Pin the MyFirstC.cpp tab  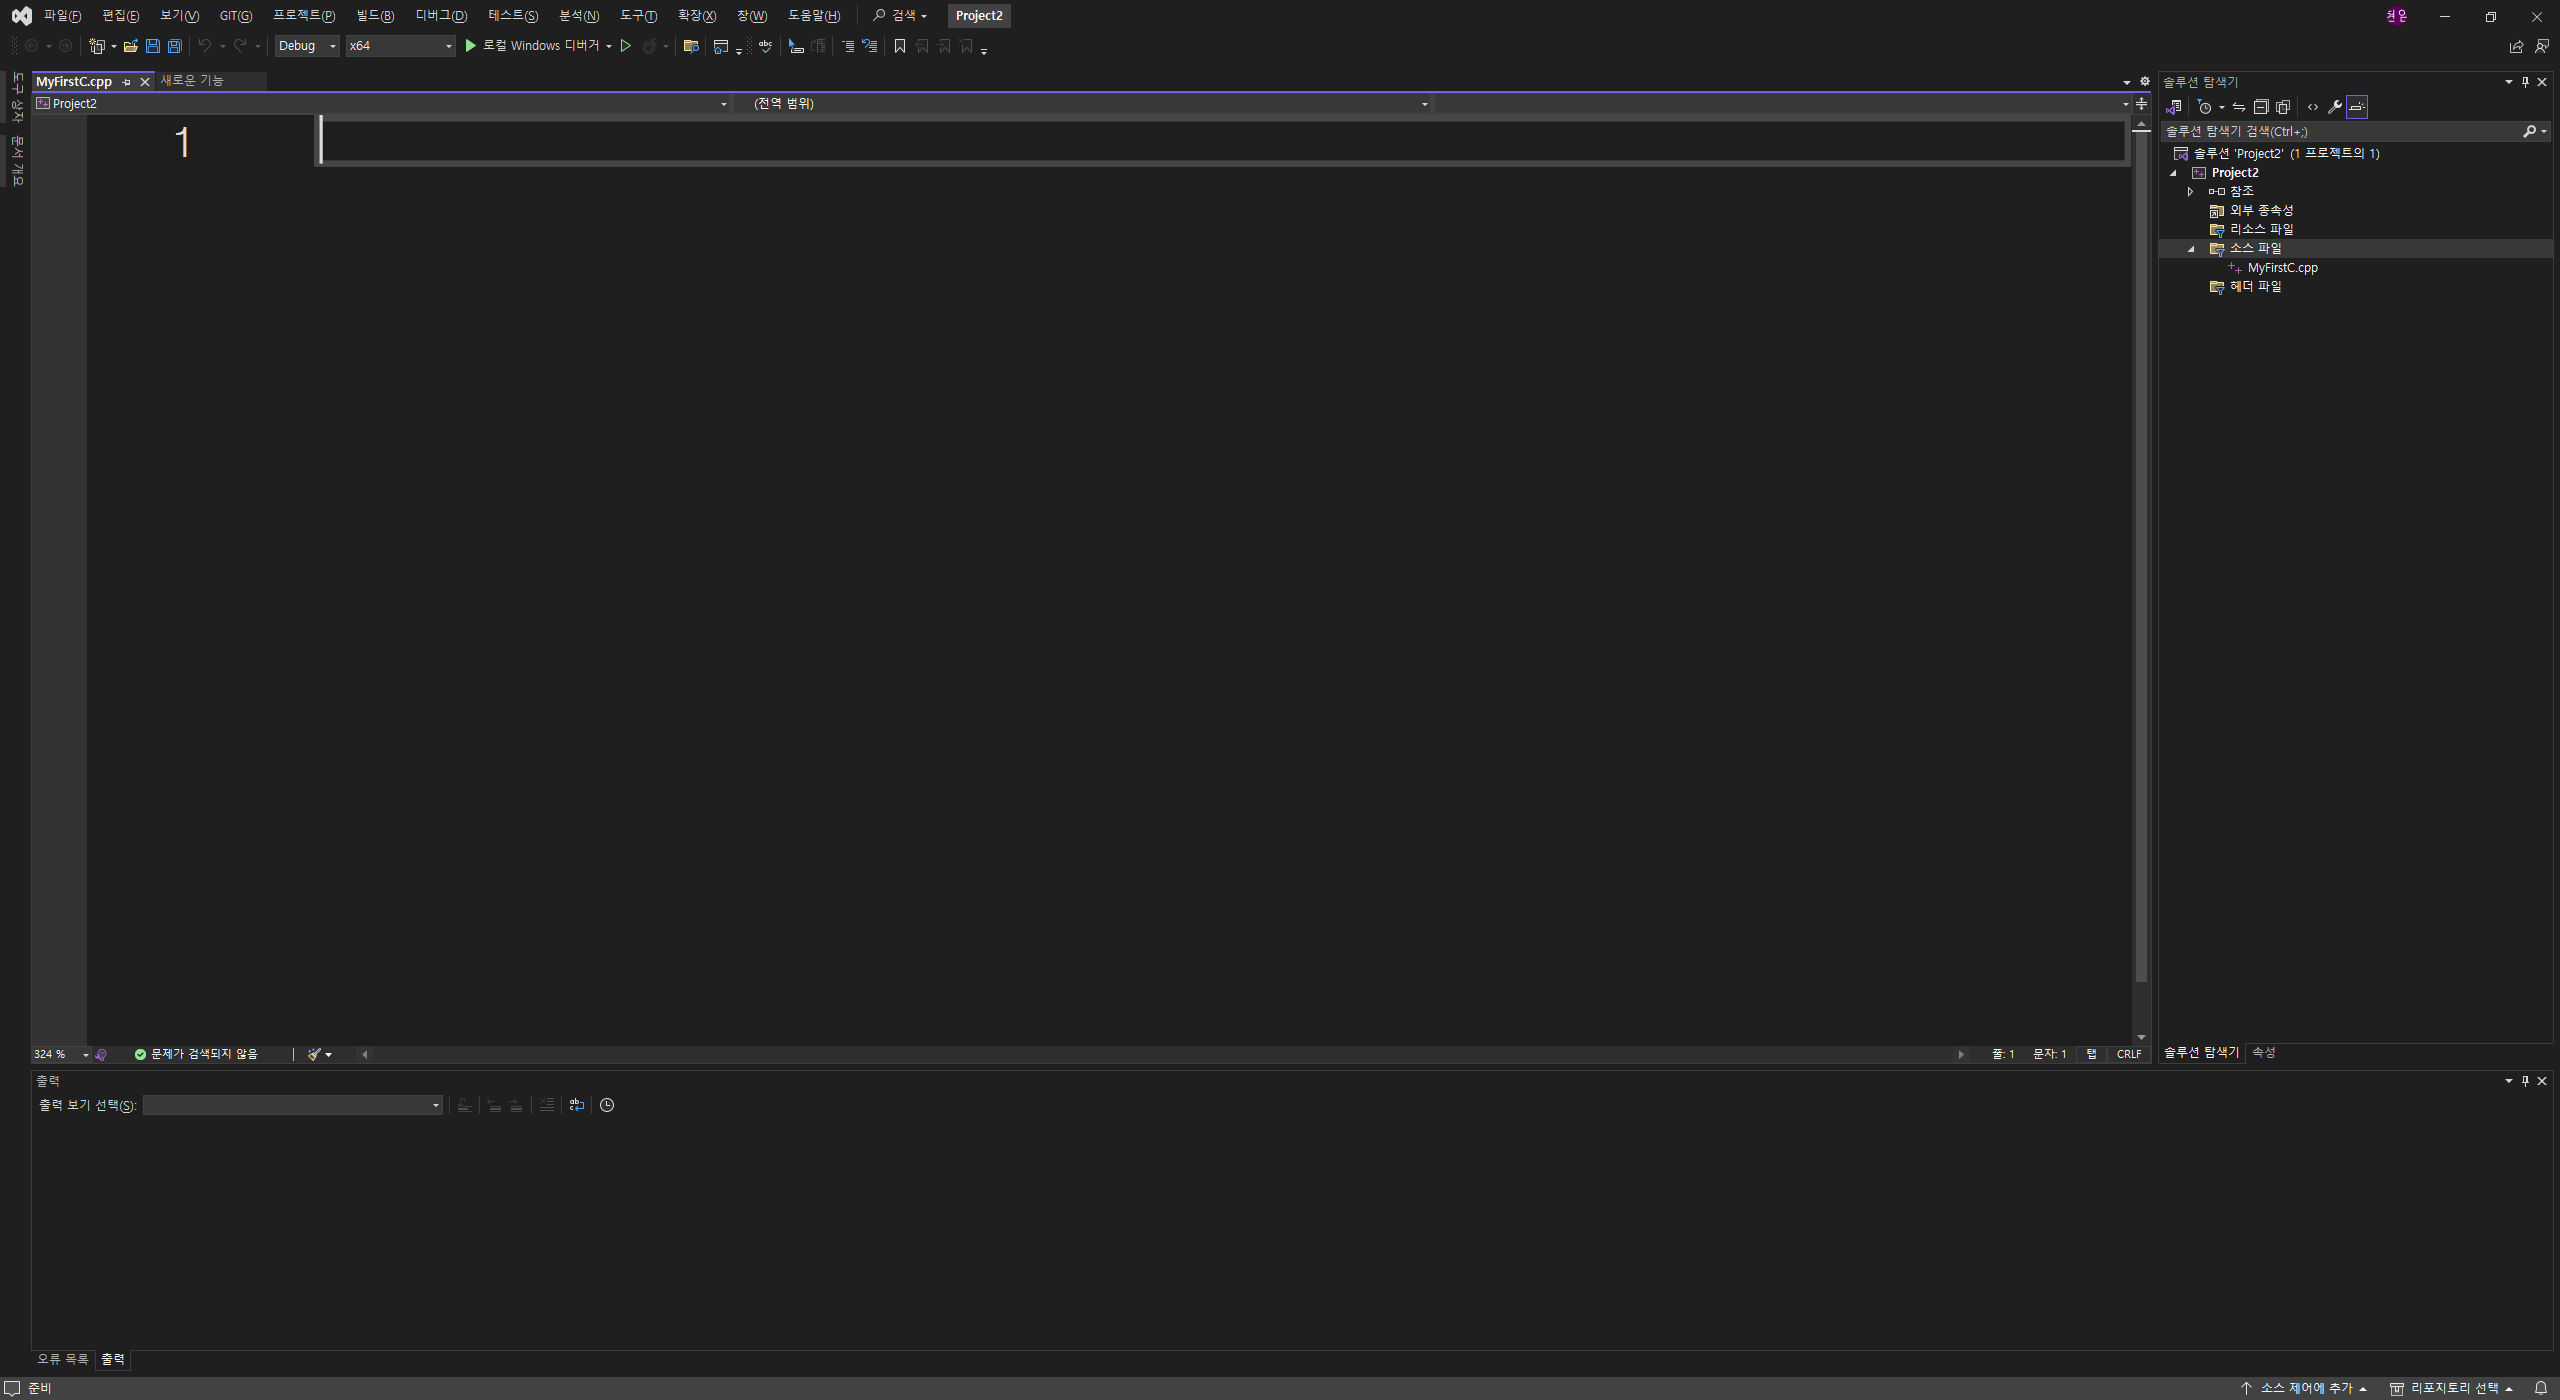(x=126, y=82)
